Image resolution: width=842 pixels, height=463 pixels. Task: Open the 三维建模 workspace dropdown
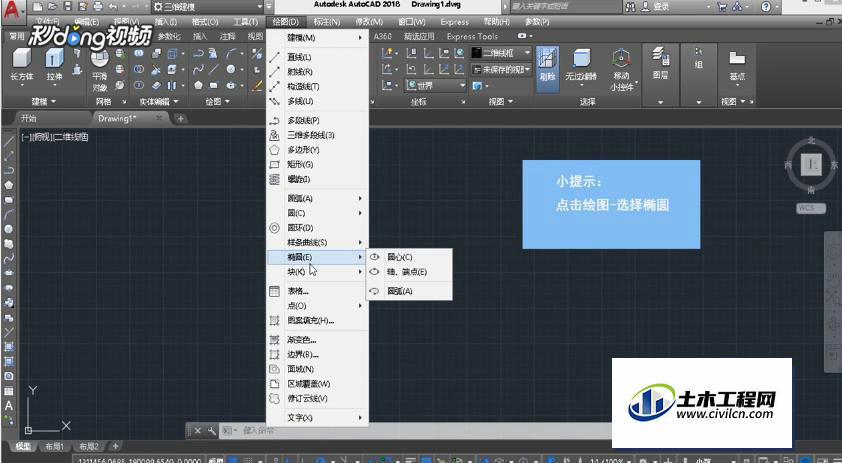[209, 7]
